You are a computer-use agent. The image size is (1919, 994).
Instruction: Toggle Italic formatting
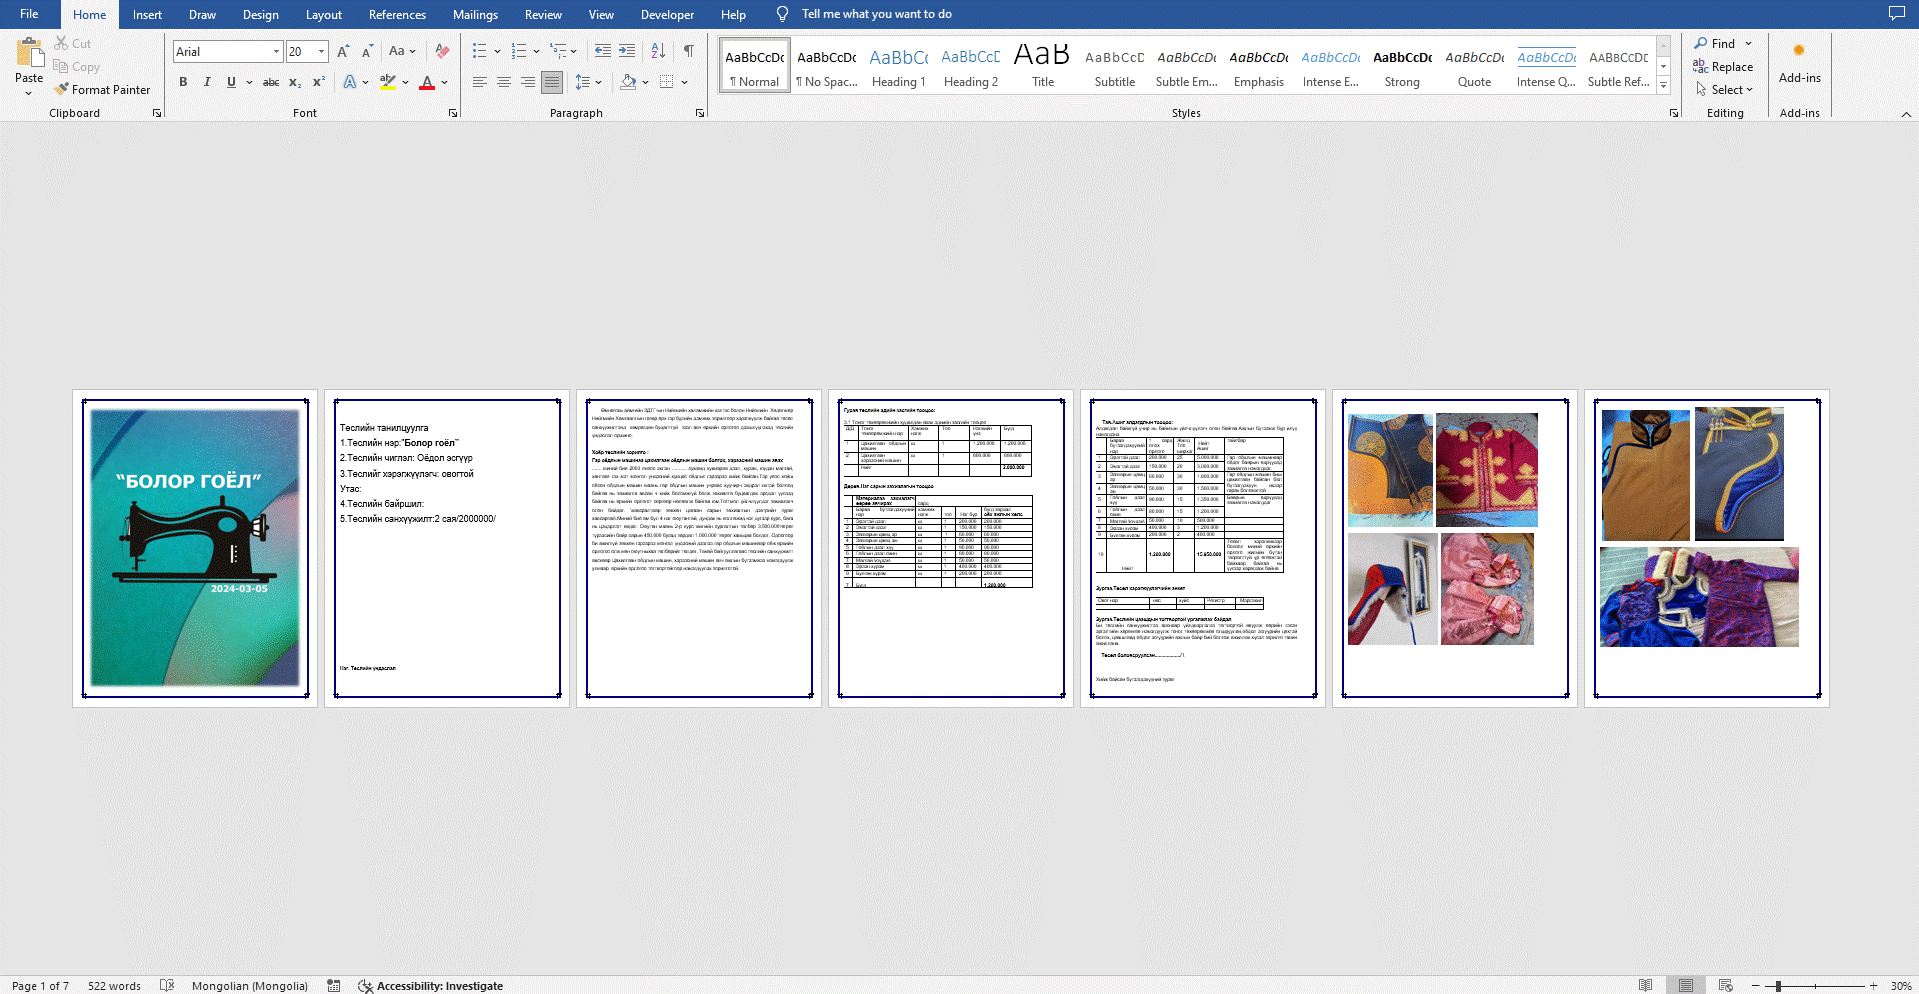207,82
